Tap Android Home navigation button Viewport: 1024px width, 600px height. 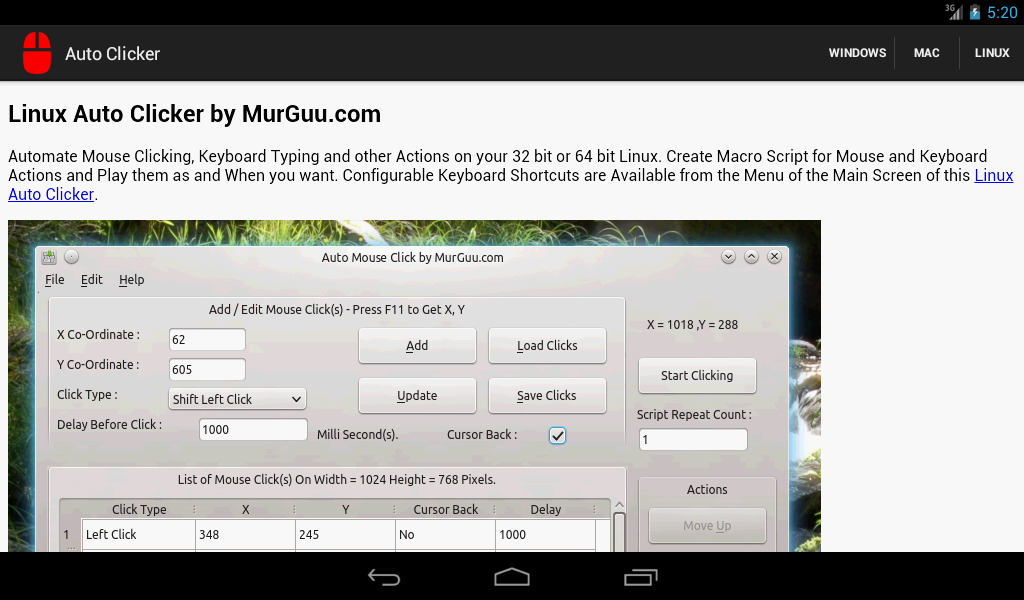point(512,577)
